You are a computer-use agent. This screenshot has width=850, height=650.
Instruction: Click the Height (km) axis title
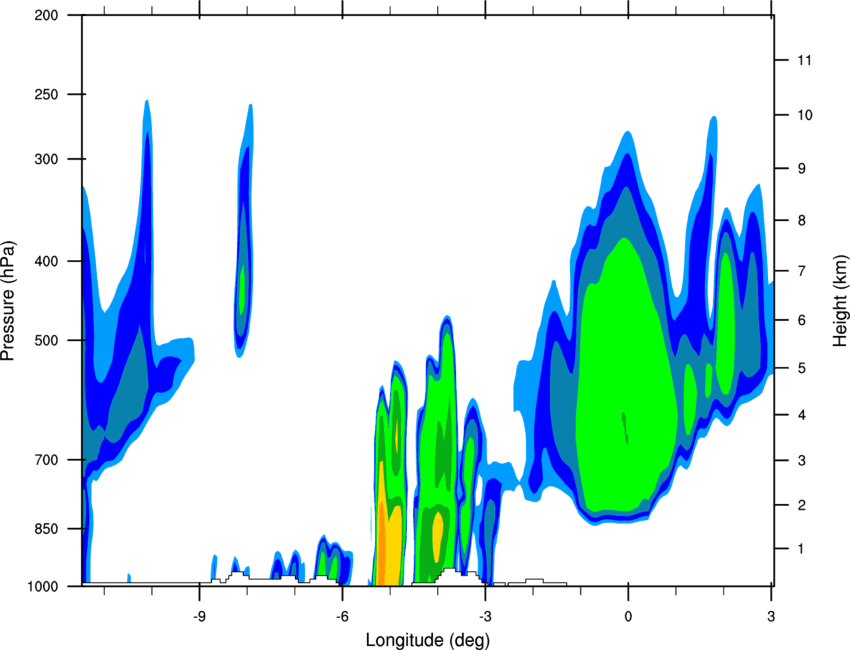click(840, 300)
